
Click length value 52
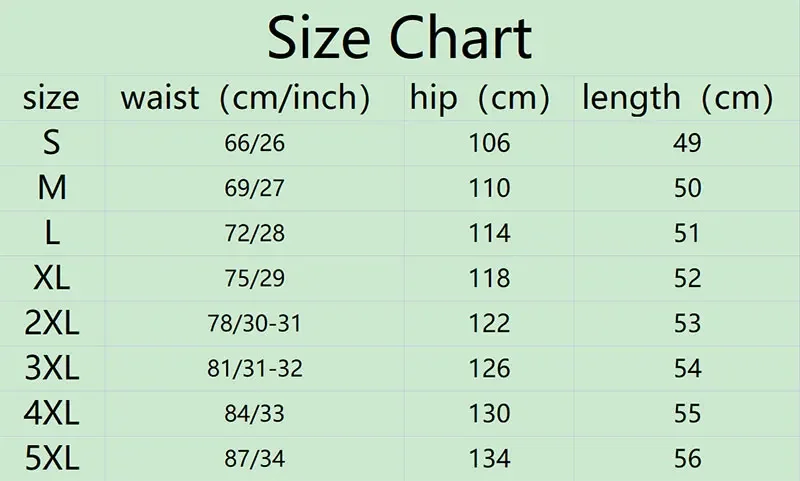687,278
